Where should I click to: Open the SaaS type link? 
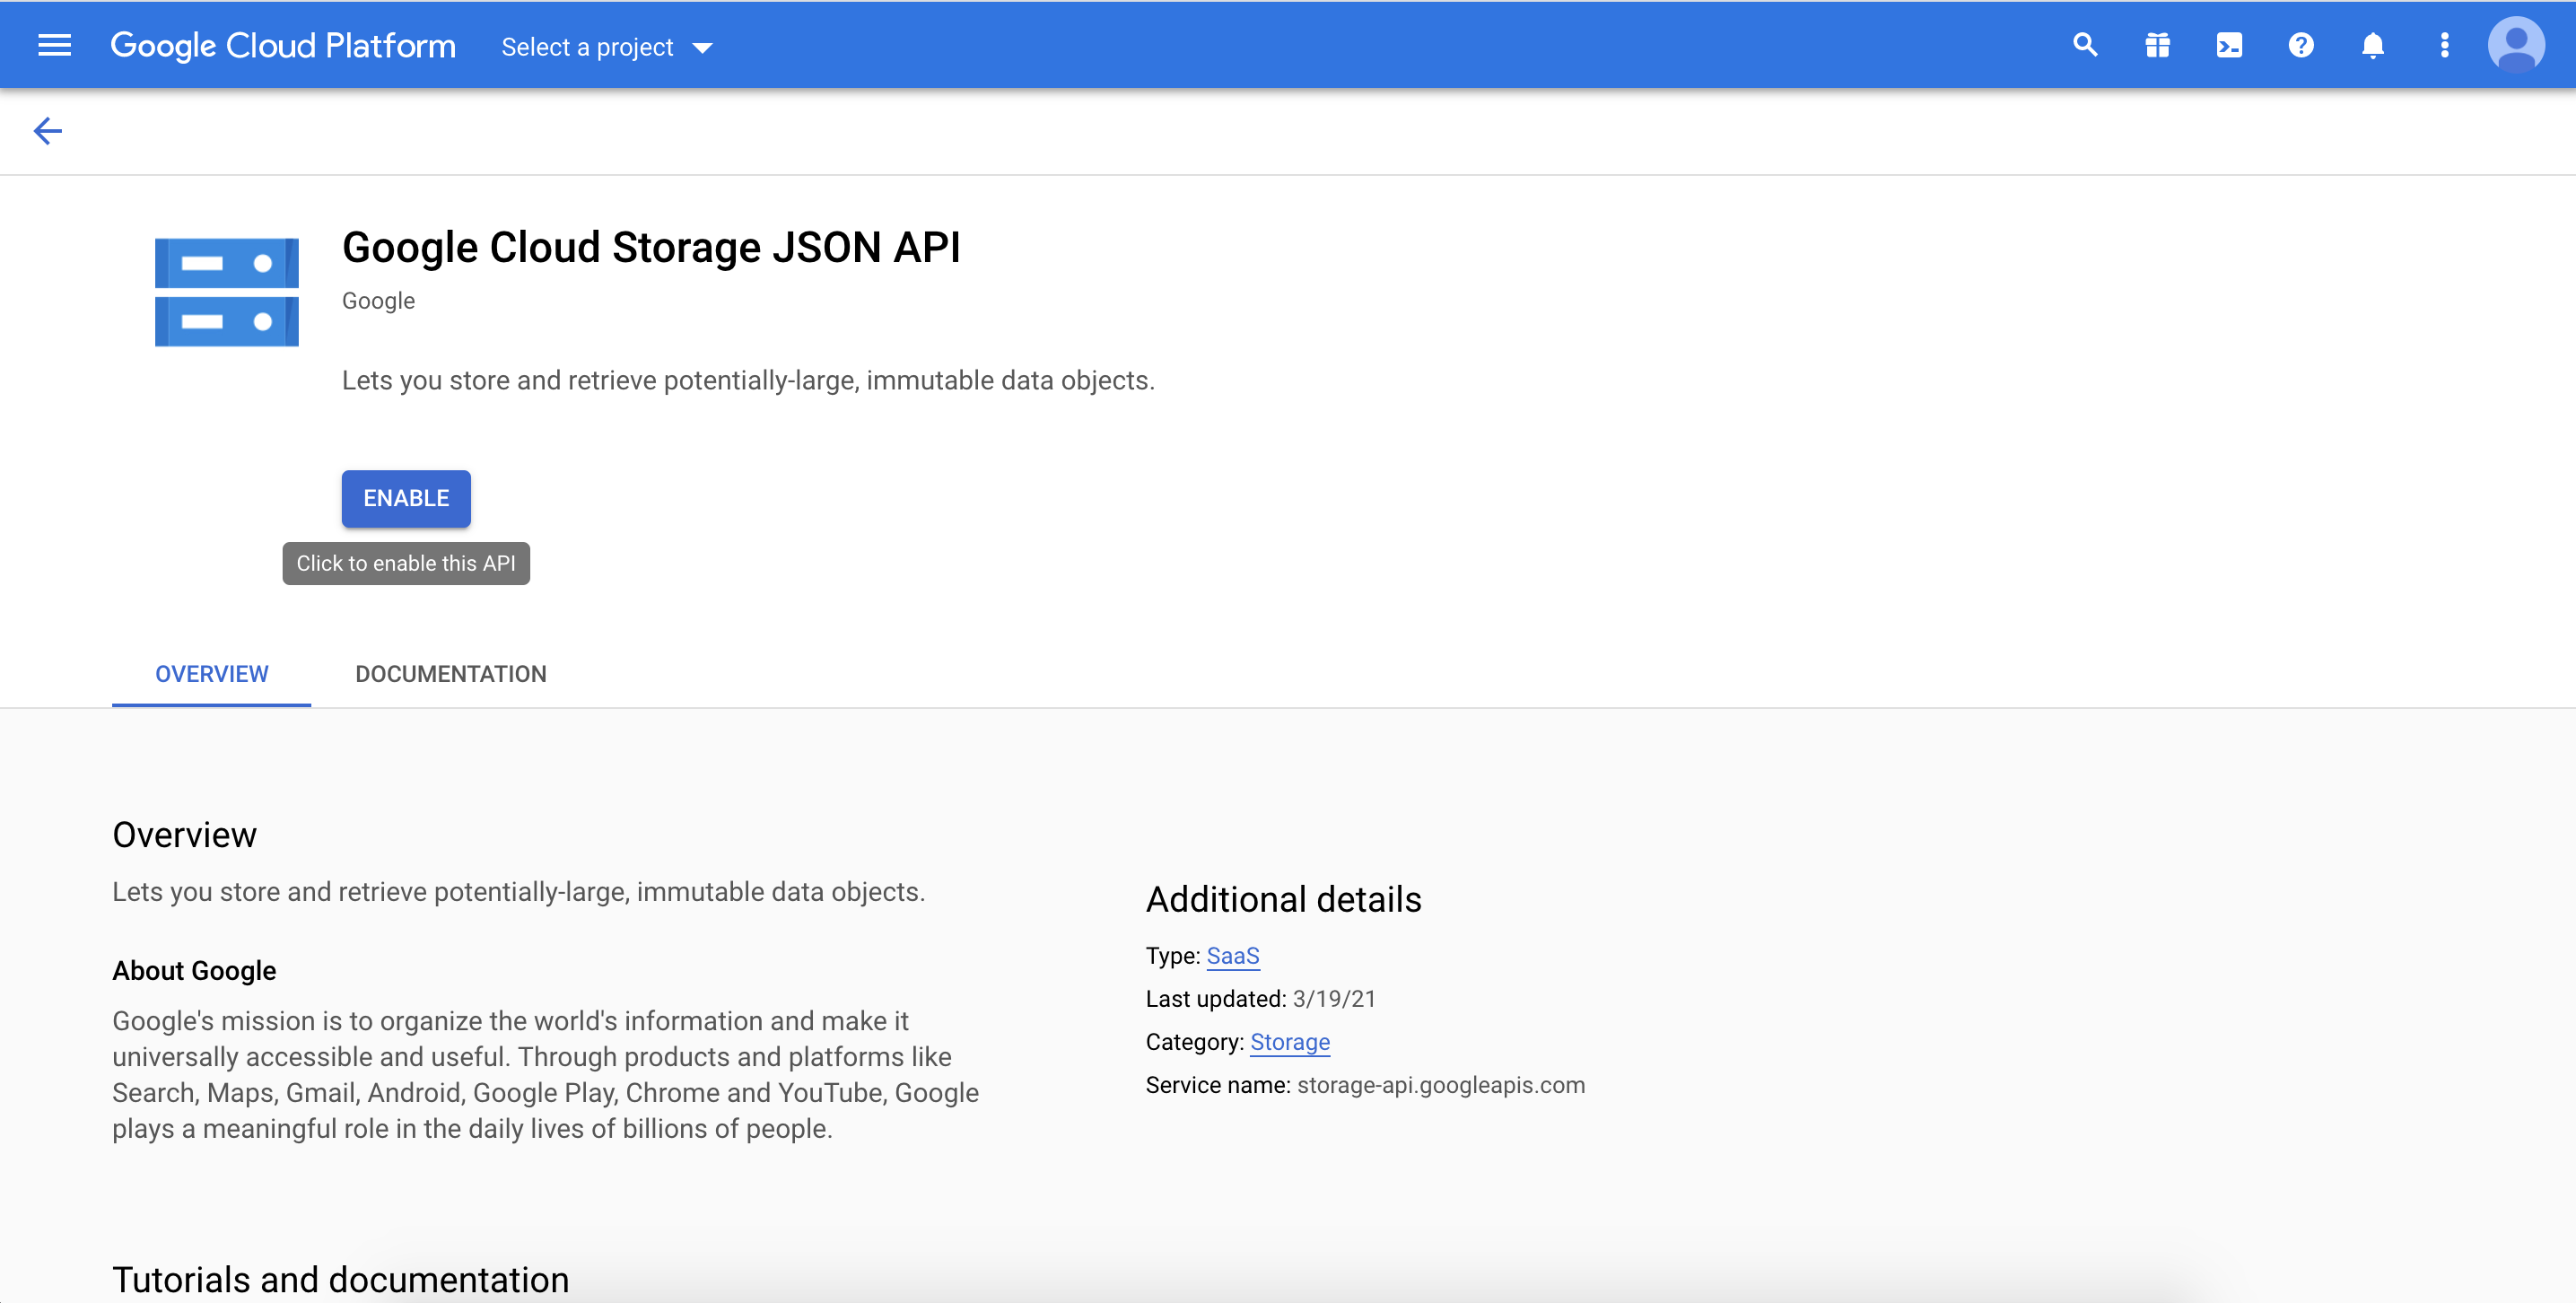point(1233,956)
